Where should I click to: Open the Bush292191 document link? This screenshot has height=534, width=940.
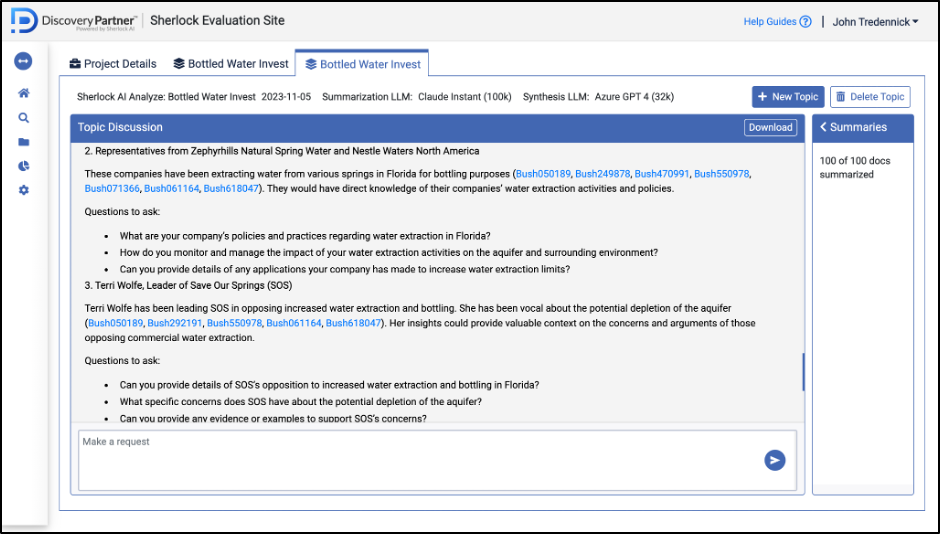coord(175,323)
